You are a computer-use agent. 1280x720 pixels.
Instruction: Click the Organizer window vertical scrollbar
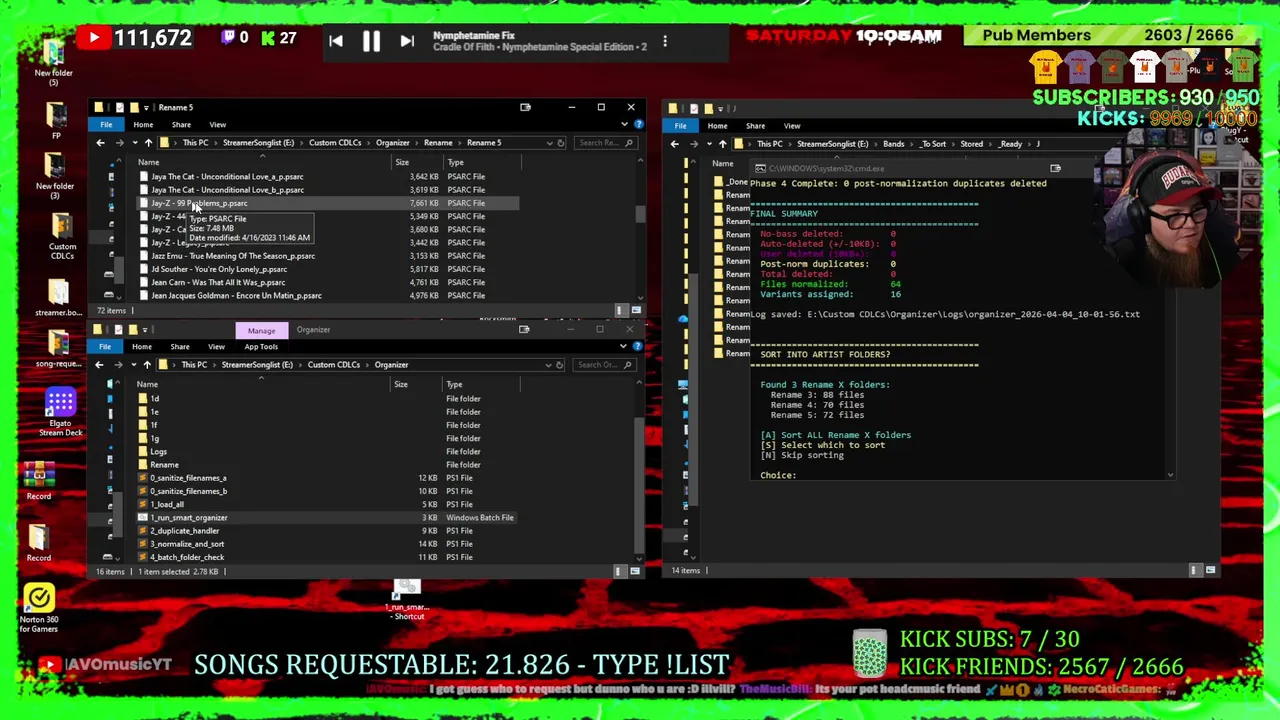click(638, 485)
